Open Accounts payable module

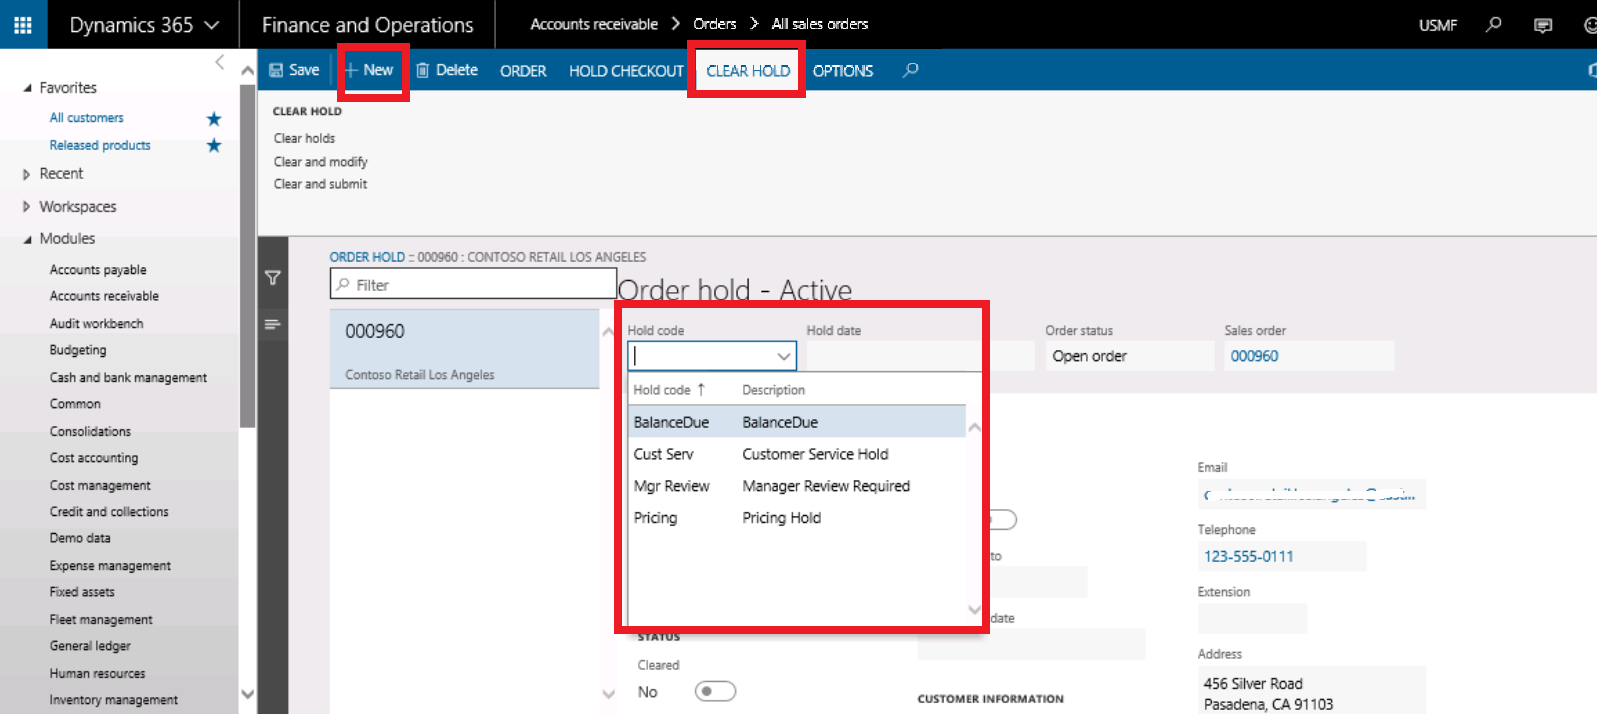(98, 270)
